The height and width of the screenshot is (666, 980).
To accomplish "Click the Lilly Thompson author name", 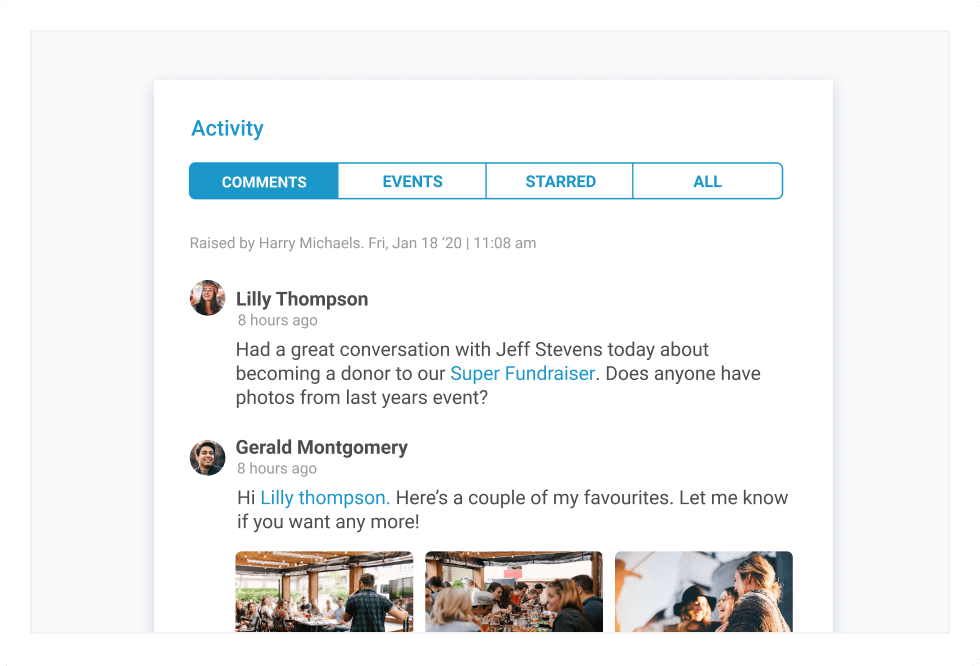I will point(302,299).
